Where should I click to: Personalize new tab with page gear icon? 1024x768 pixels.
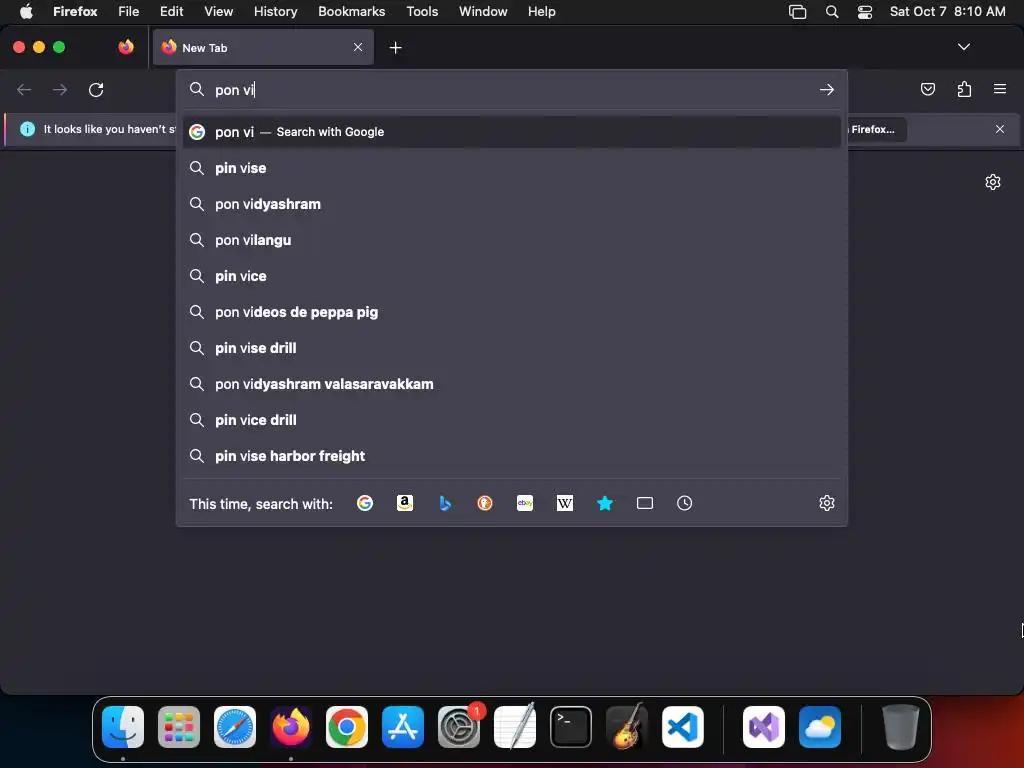pos(993,182)
